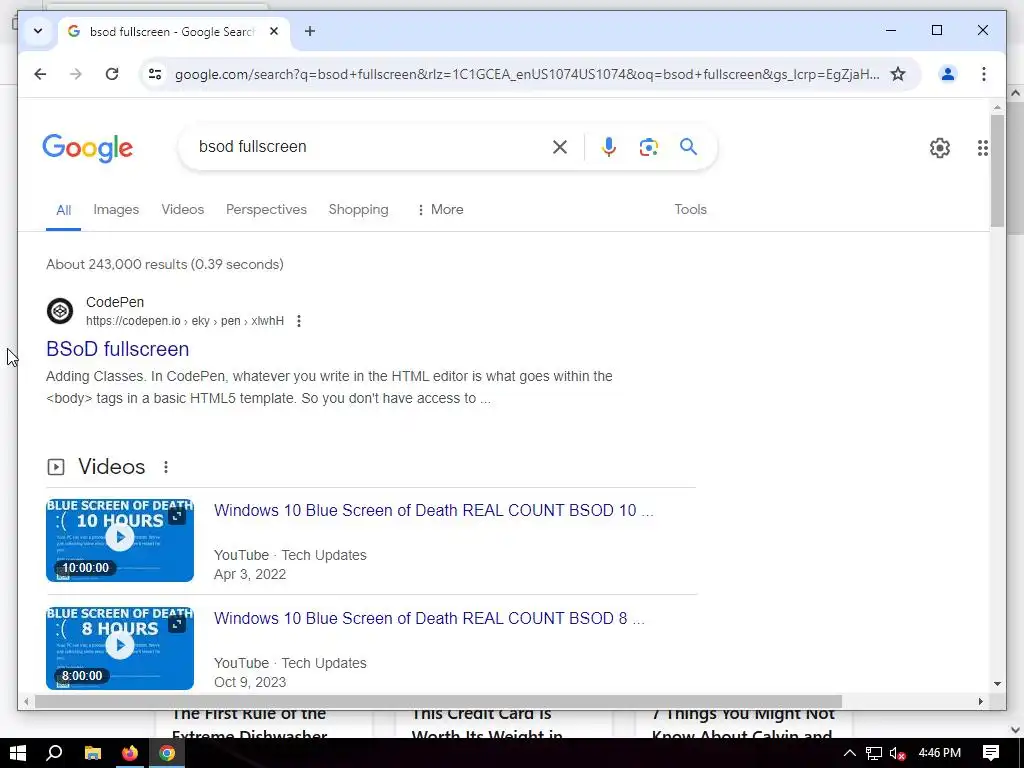Screen dimensions: 1024x768
Task: Close the bsod fullscreen Google Search tab
Action: tap(274, 31)
